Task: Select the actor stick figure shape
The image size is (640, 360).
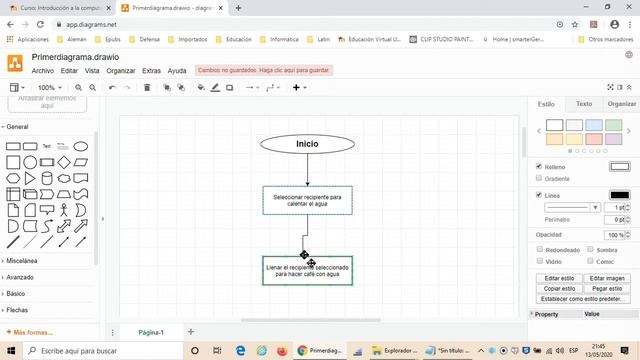Action: click(64, 210)
